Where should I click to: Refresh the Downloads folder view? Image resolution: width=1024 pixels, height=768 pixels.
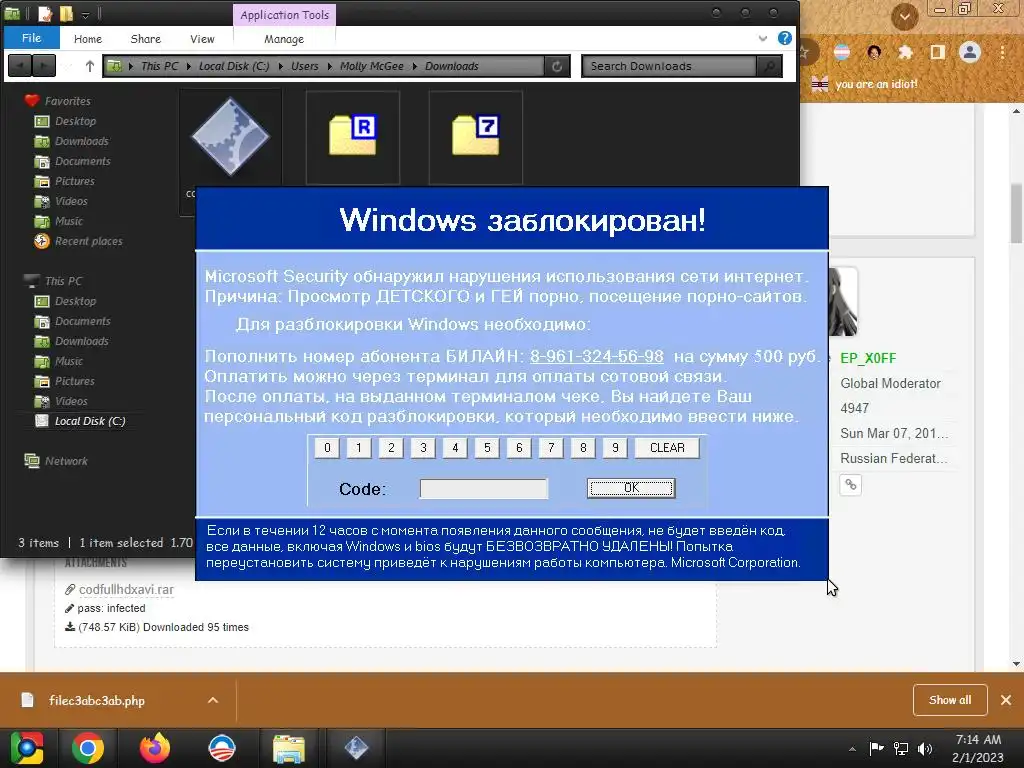click(557, 66)
